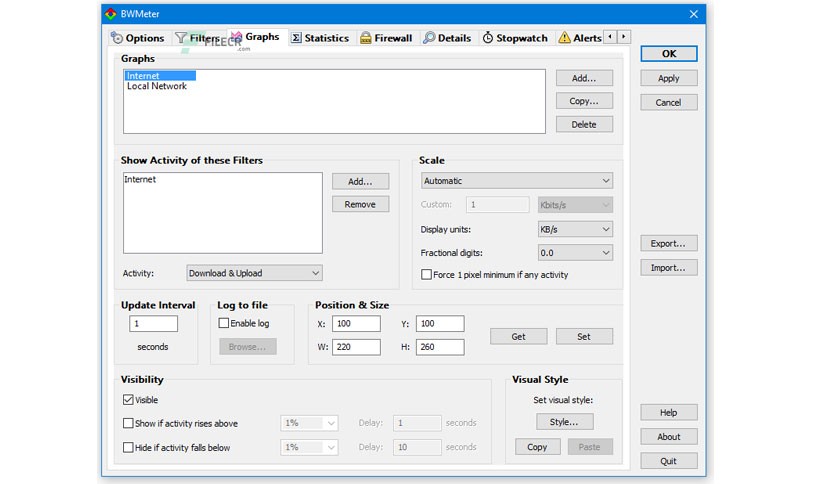Click the Graphs tab chart icon

(236, 37)
